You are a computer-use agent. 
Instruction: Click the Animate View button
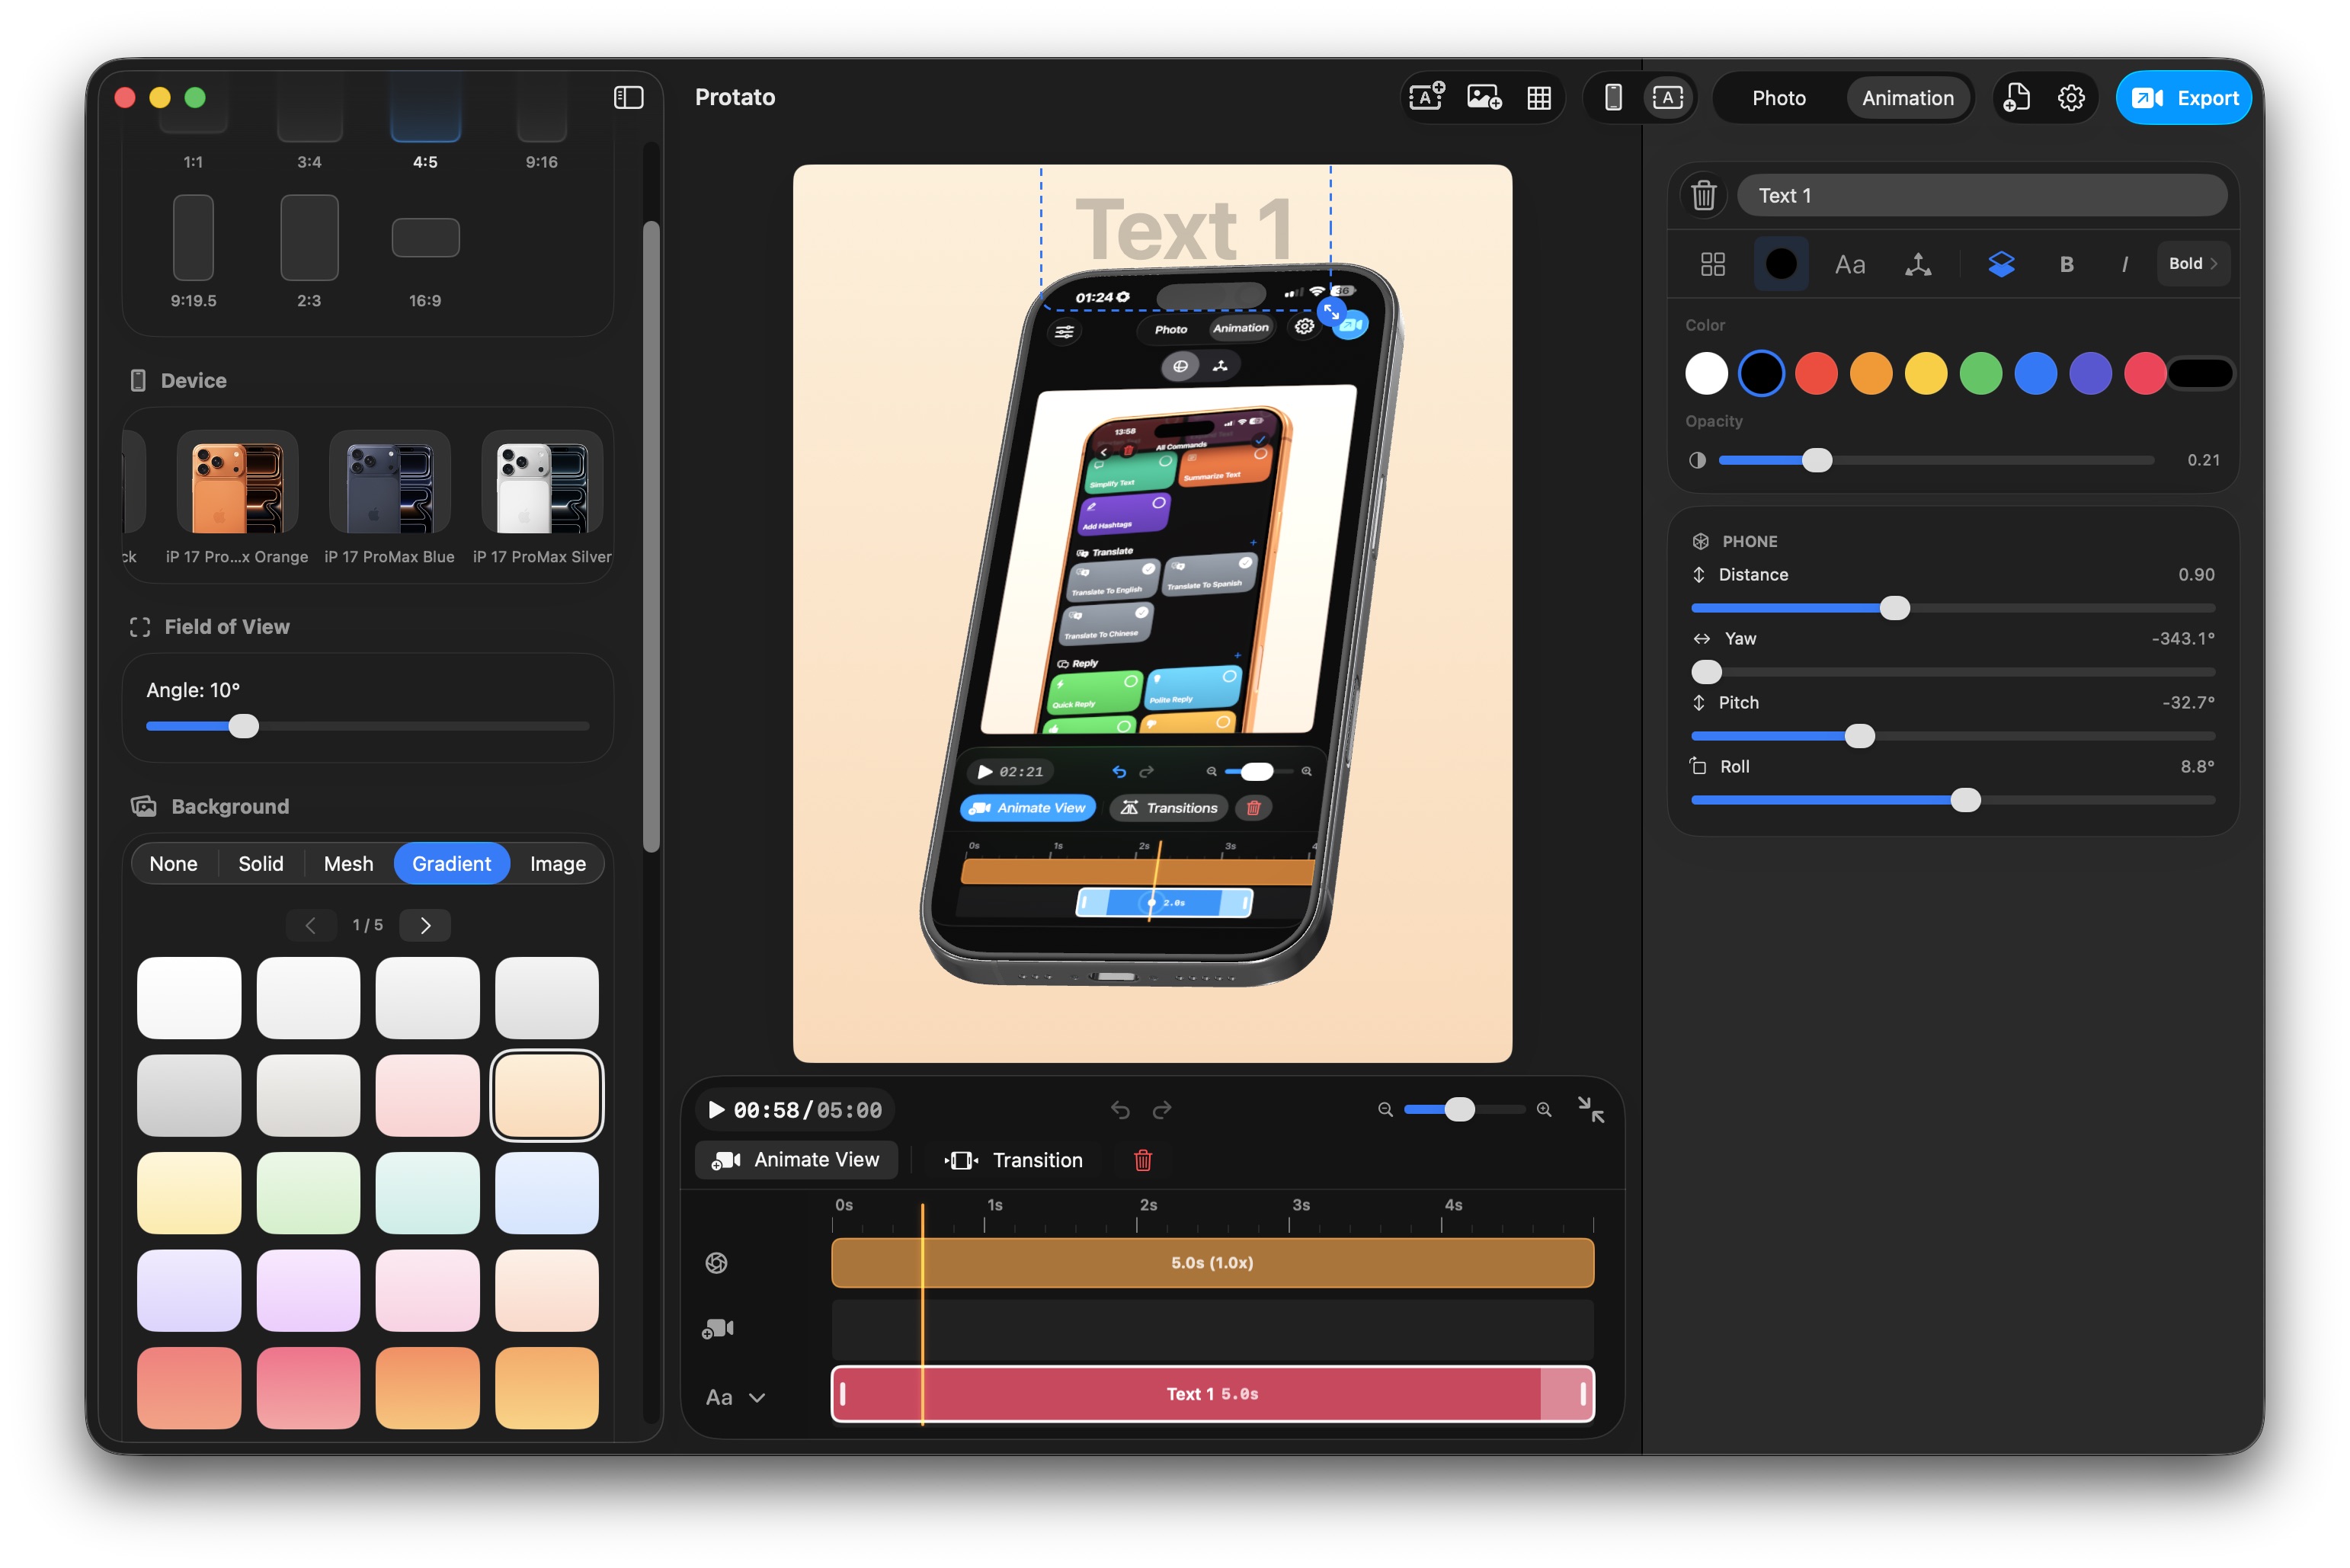point(796,1160)
